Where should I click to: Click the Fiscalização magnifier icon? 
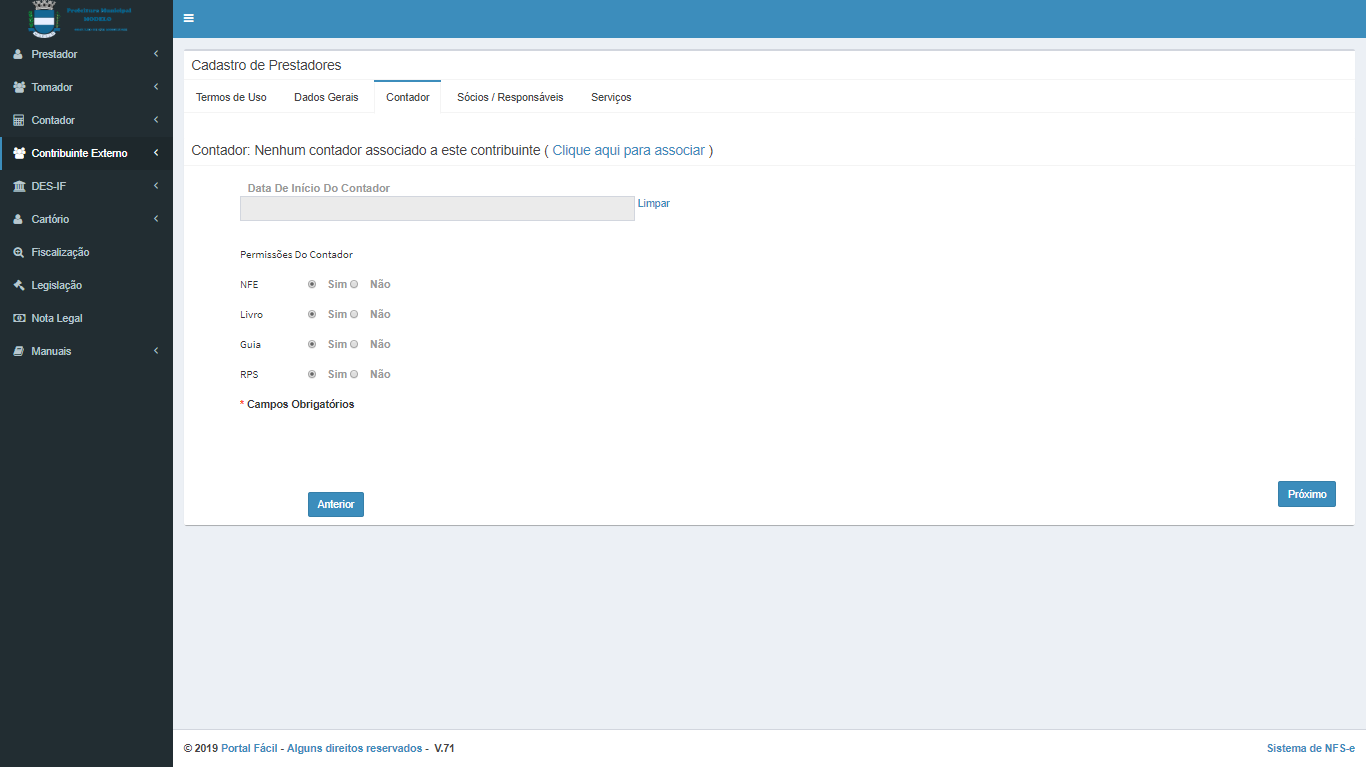click(x=18, y=252)
